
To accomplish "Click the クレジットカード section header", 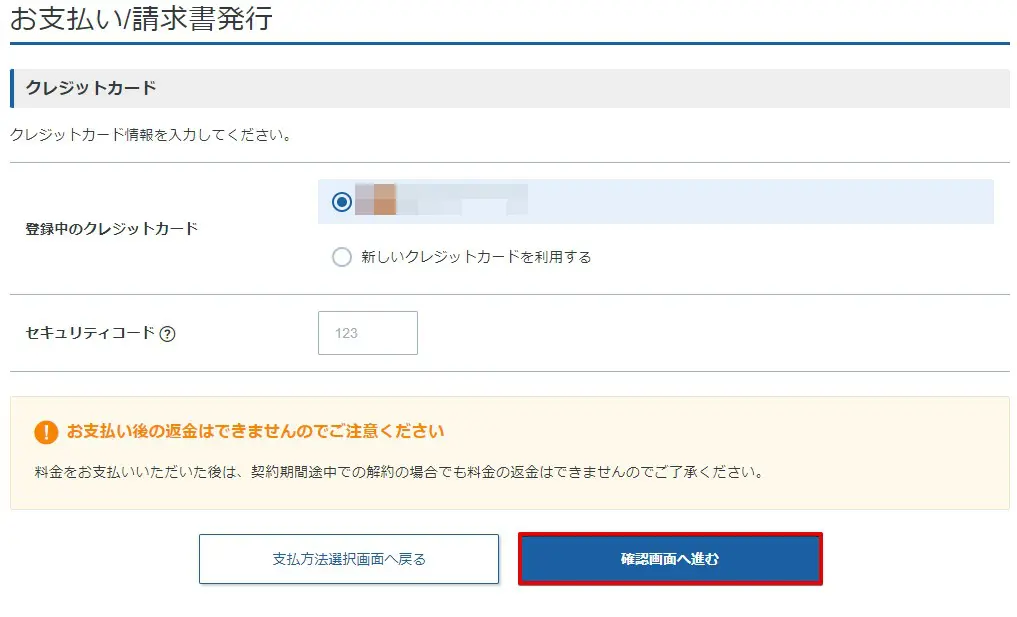I will click(x=92, y=88).
